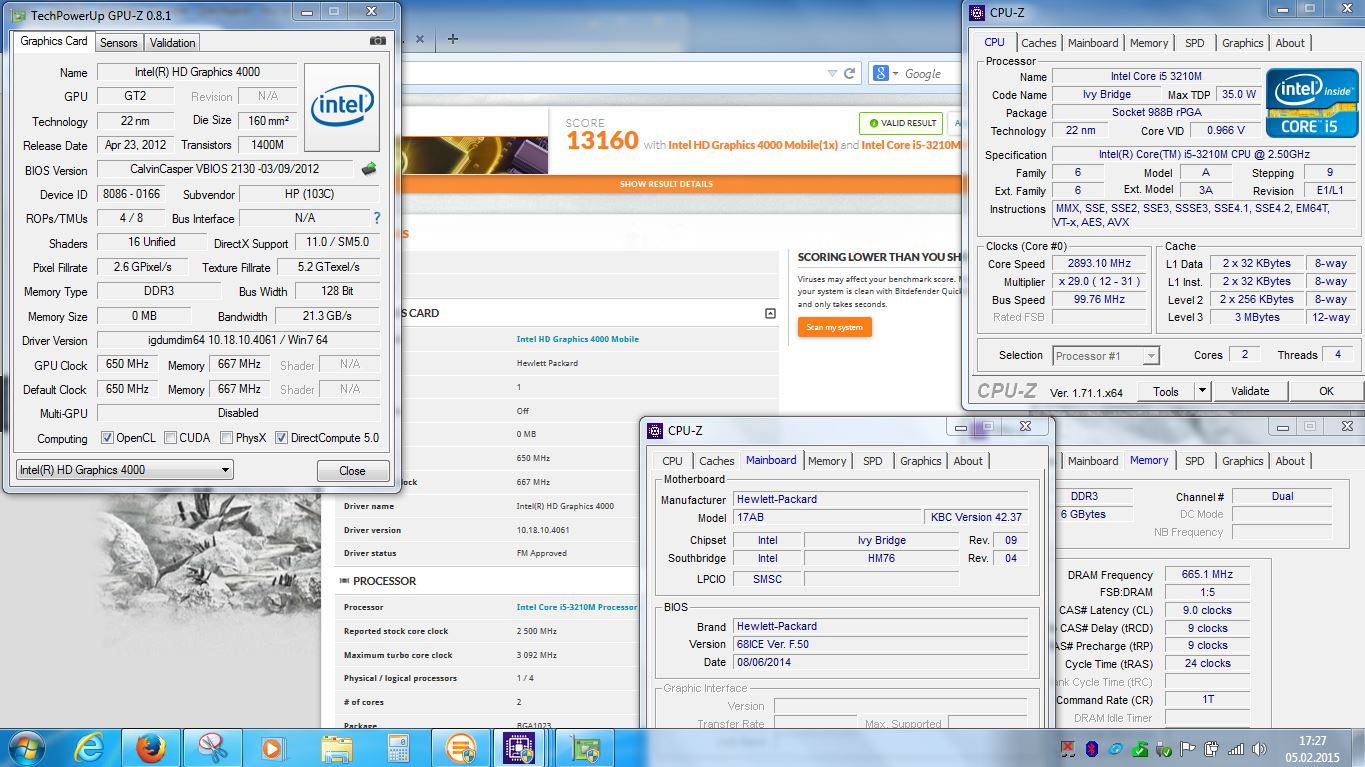Viewport: 1365px width, 767px height.
Task: Launch Internet Explorer from the taskbar
Action: (x=90, y=748)
